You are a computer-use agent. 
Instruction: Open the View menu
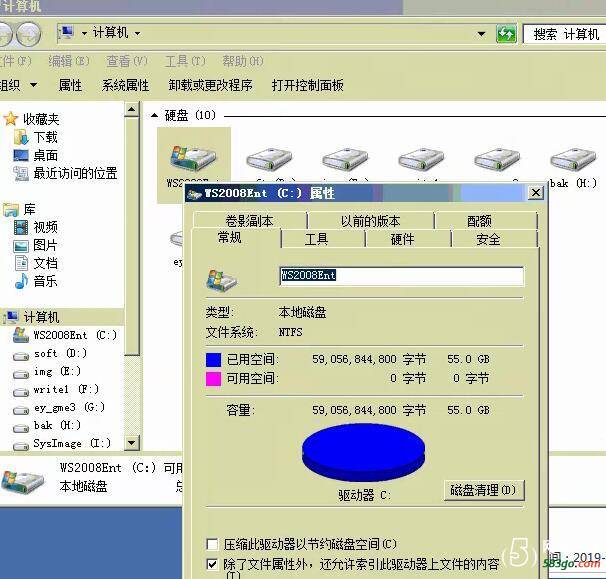[x=127, y=61]
